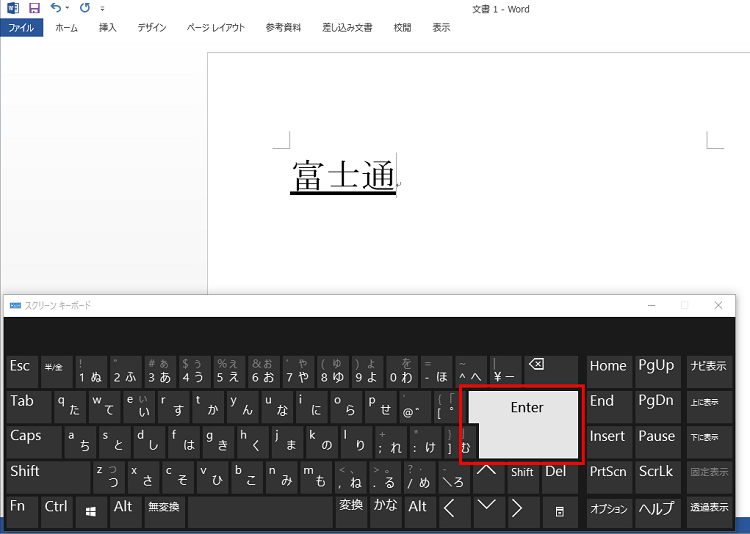Screen dimensions: 750x534
Task: Open the Customize Quick Access Toolbar dropdown
Action: click(x=102, y=9)
